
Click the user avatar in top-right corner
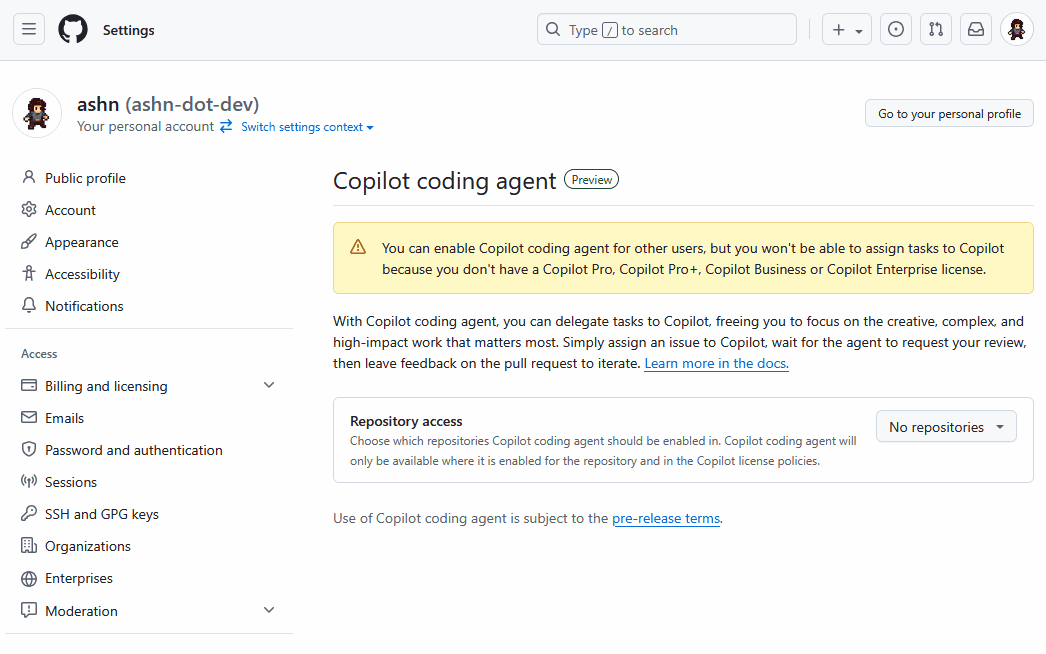point(1017,30)
